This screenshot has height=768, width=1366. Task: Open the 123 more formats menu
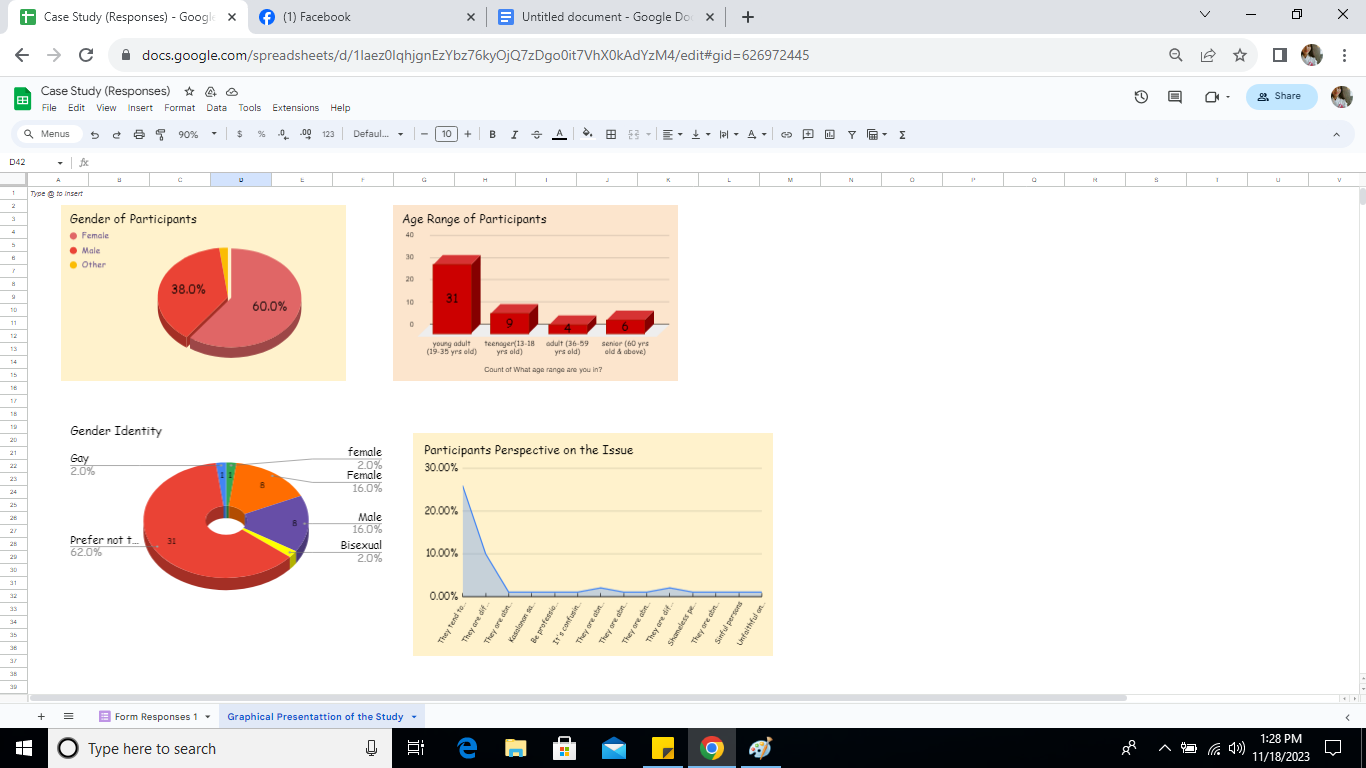pyautogui.click(x=328, y=134)
